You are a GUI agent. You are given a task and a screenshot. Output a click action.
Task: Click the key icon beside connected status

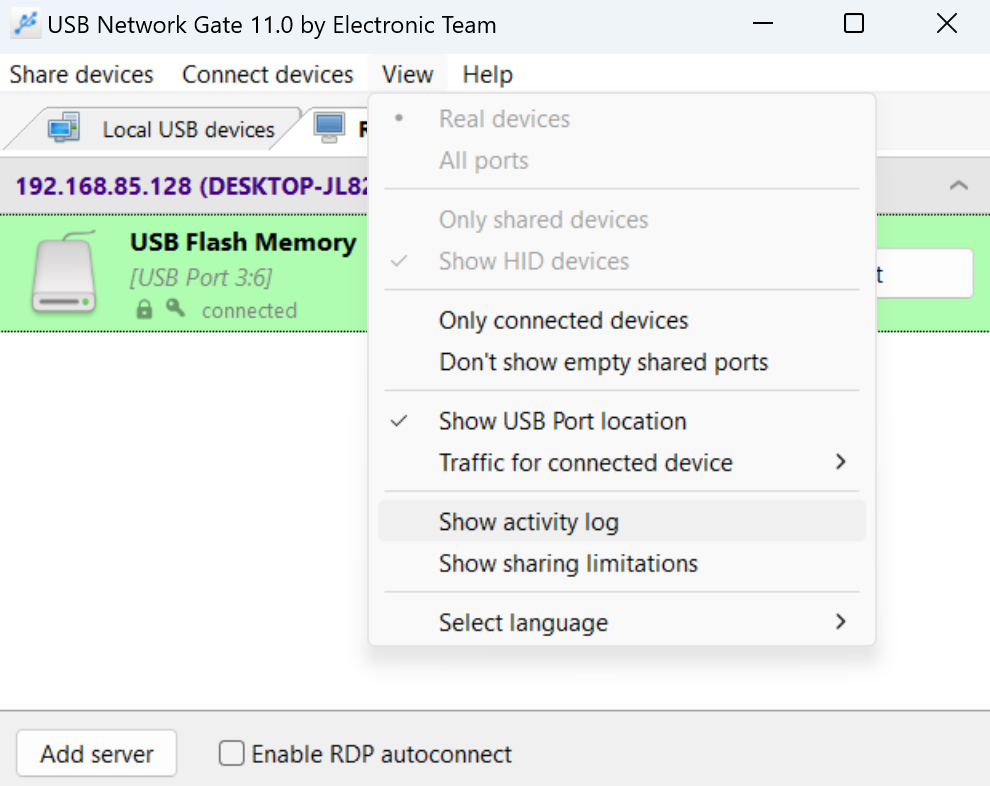click(176, 309)
